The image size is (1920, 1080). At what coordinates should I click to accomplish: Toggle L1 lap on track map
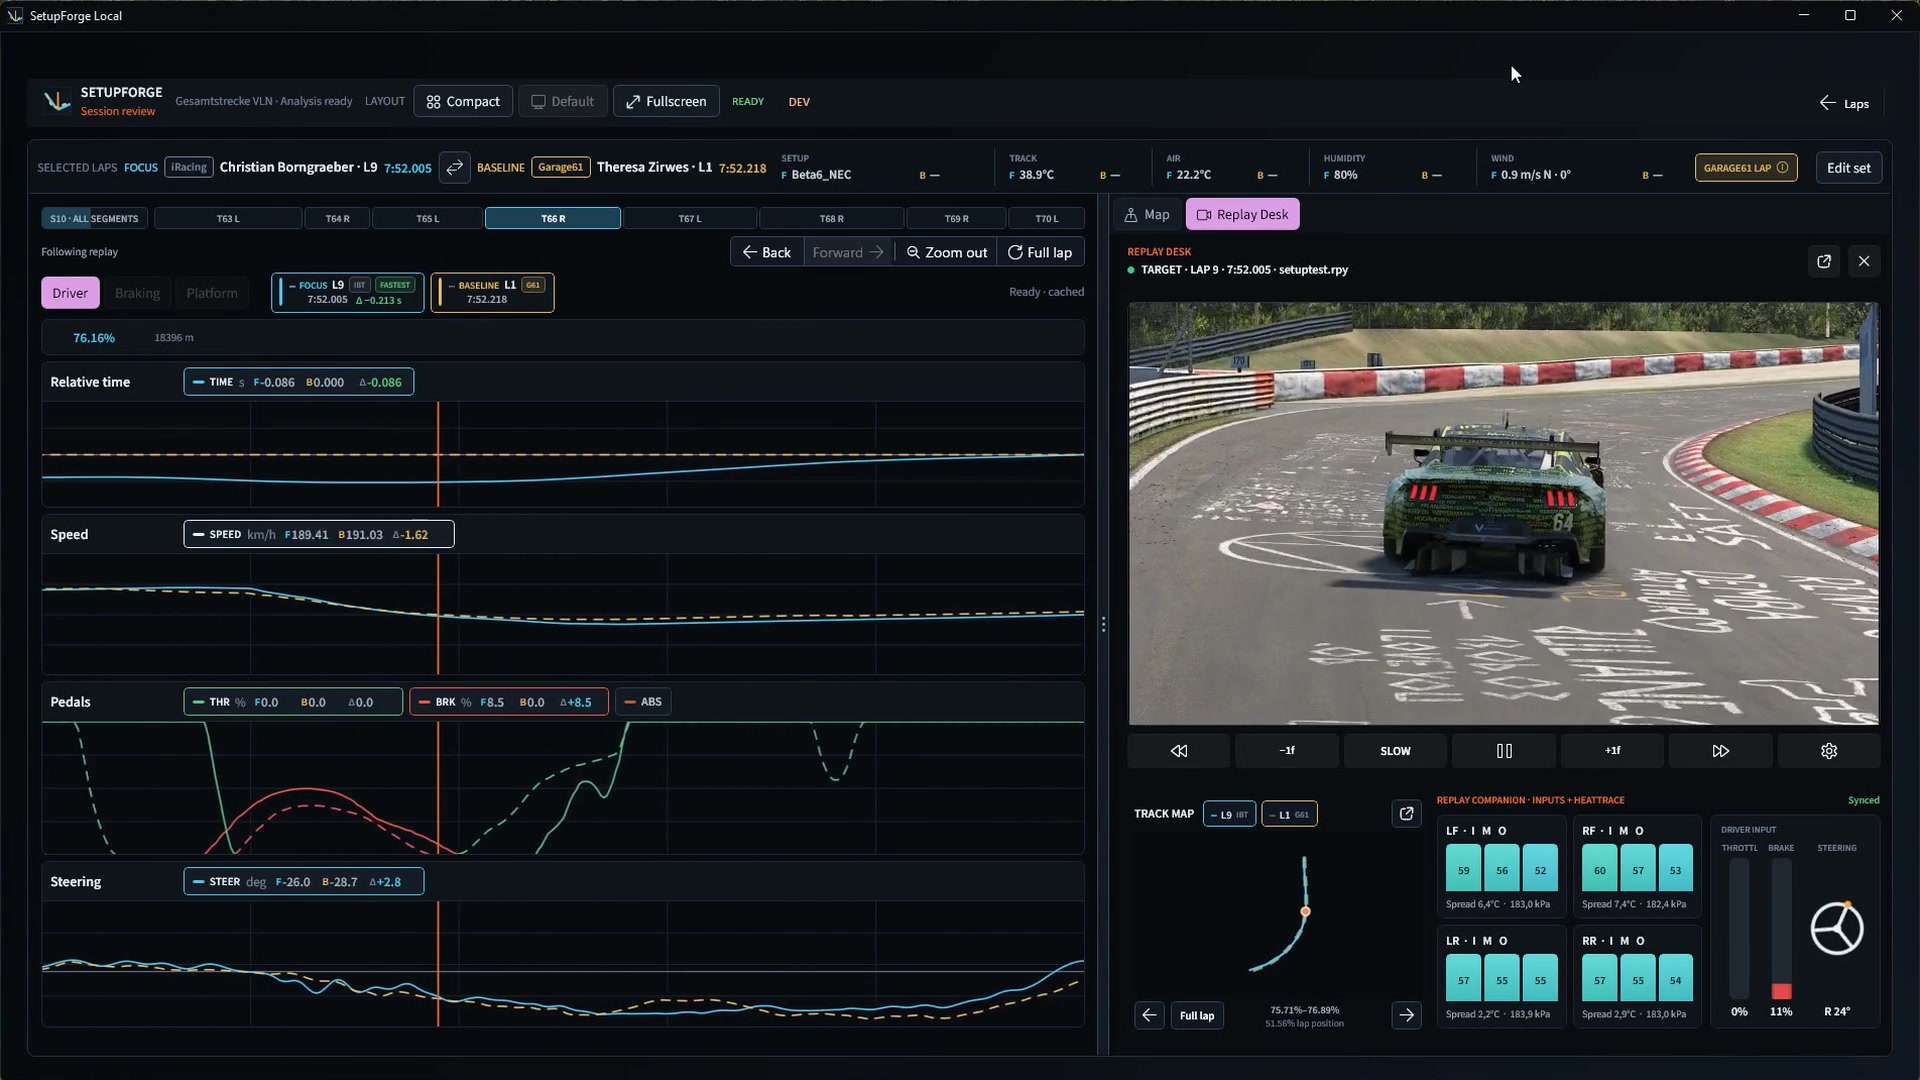(x=1289, y=815)
